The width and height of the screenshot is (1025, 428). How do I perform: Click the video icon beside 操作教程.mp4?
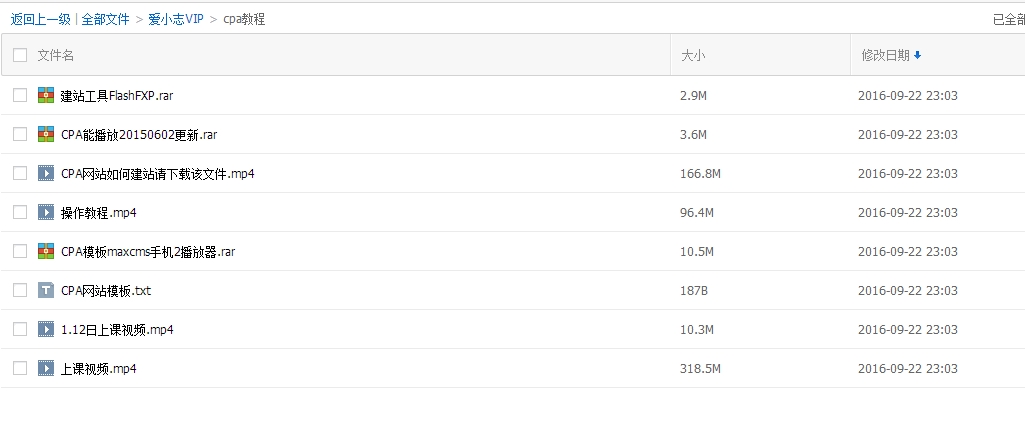(46, 212)
